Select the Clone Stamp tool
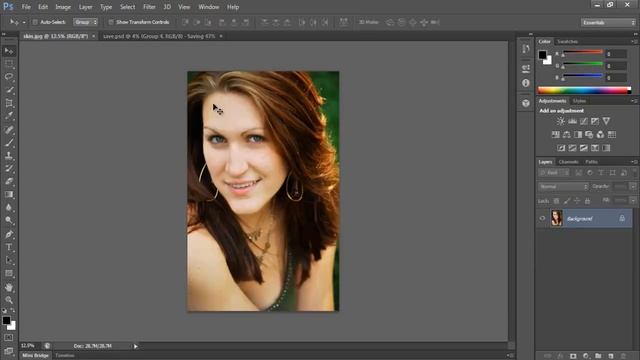 pyautogui.click(x=9, y=156)
